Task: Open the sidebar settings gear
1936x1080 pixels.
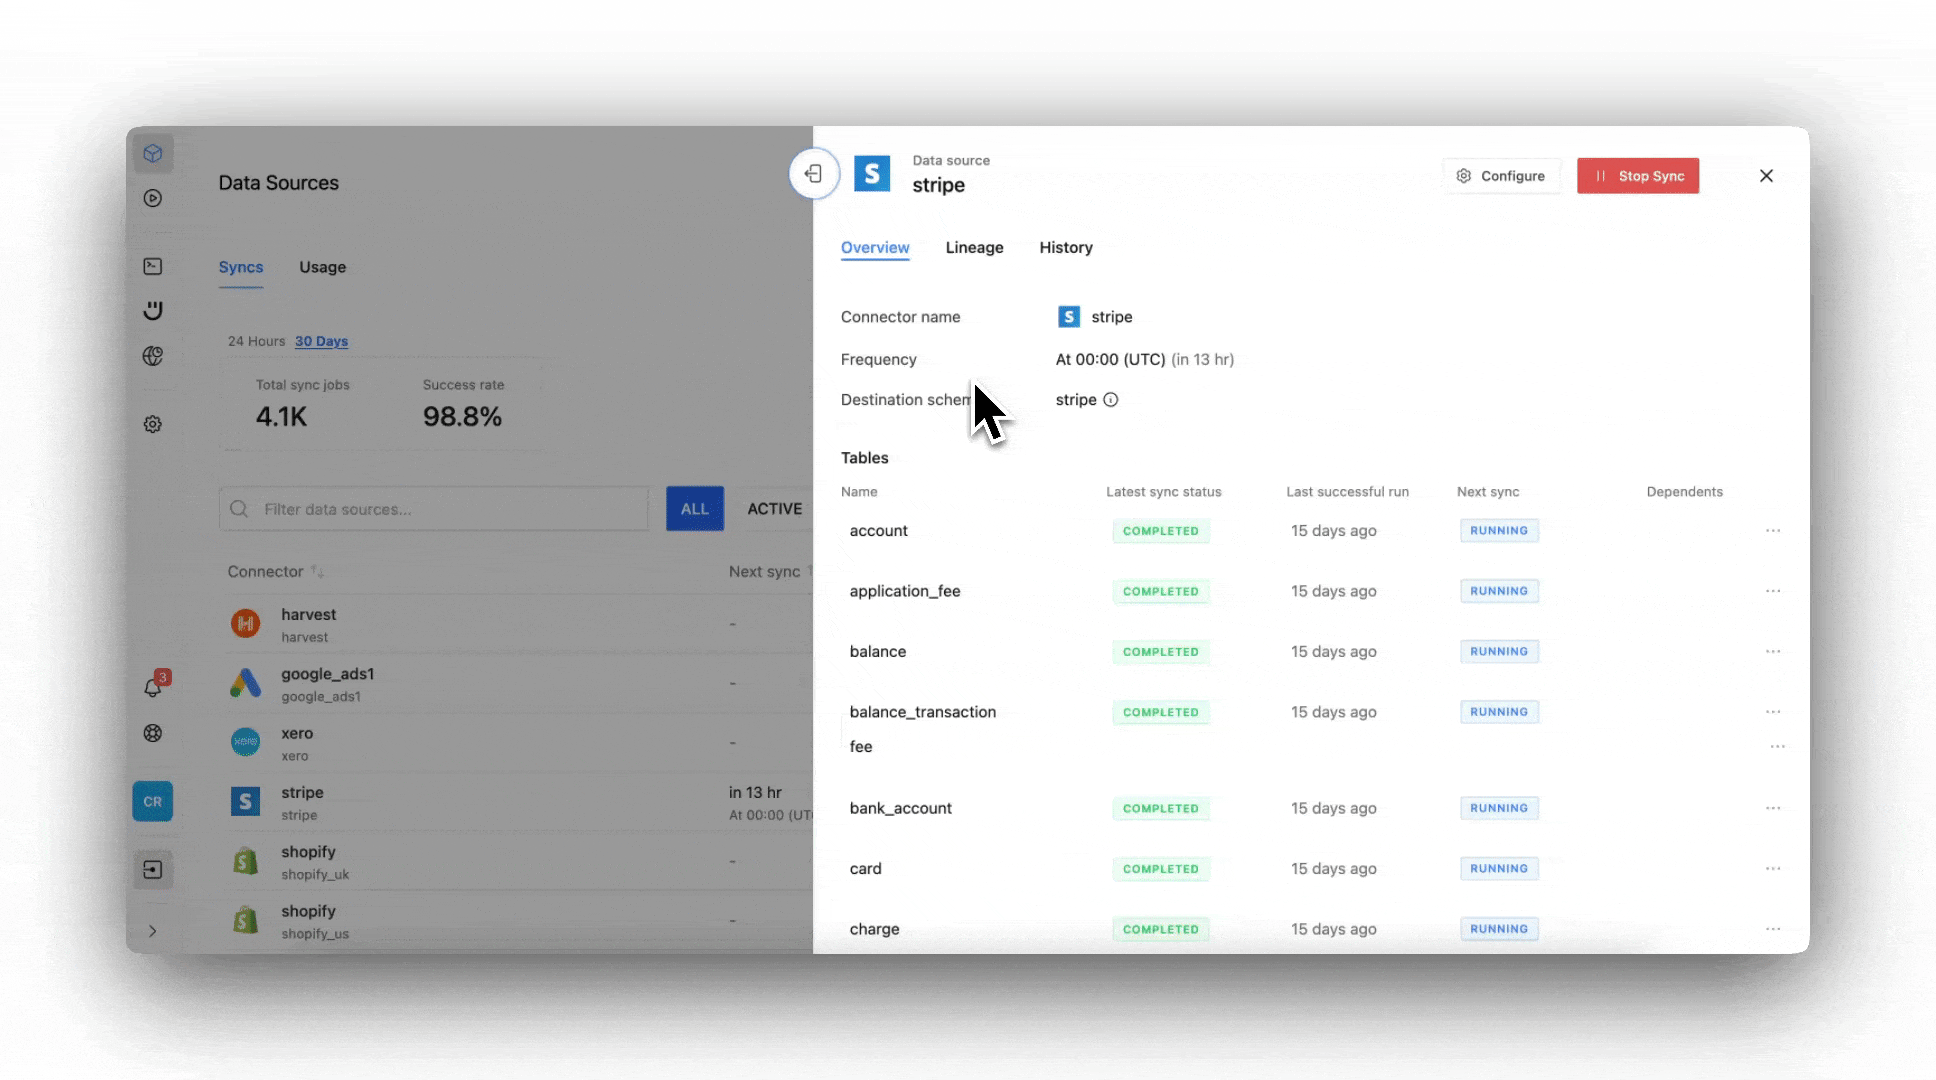Action: 153,424
